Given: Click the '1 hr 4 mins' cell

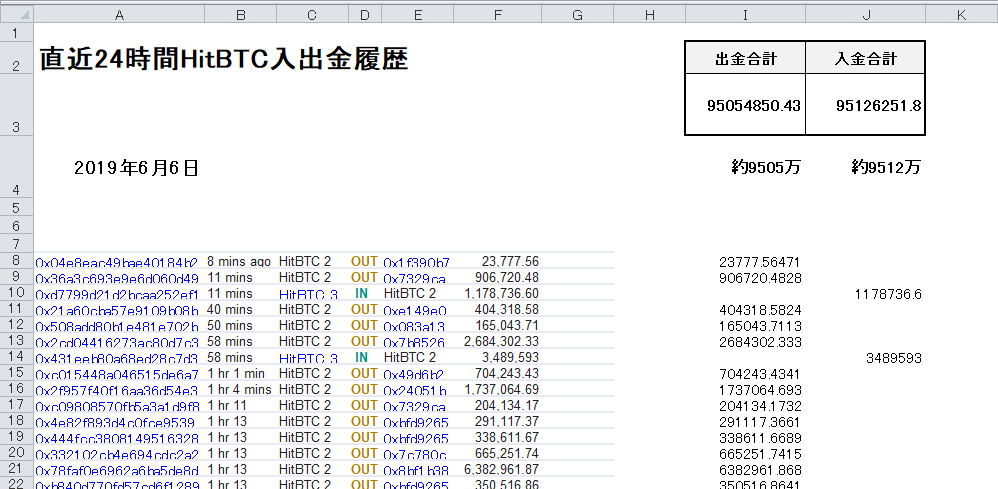Looking at the screenshot, I should click(x=239, y=389).
